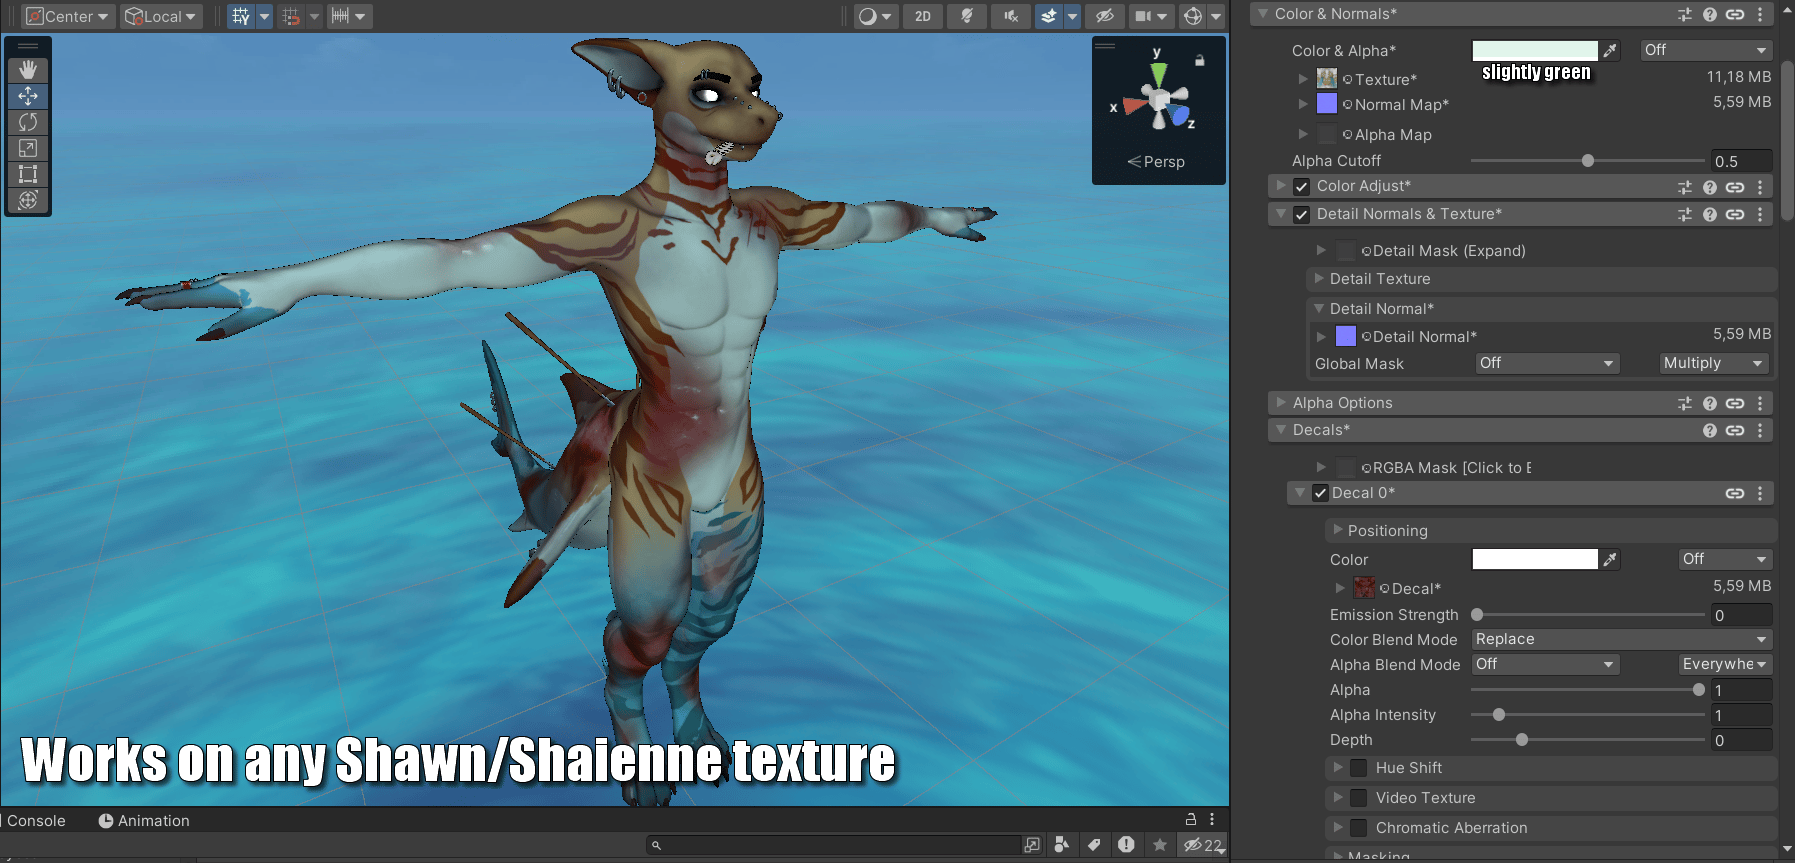
Task: Click the Alpha Cutoff slider handle
Action: pyautogui.click(x=1588, y=161)
